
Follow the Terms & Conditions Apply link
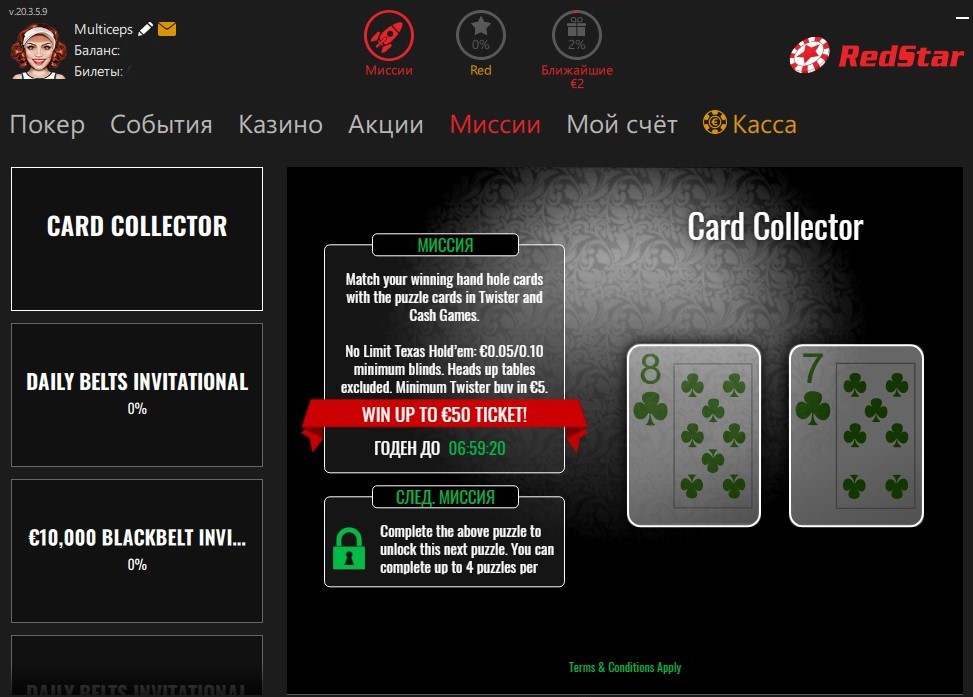click(625, 667)
